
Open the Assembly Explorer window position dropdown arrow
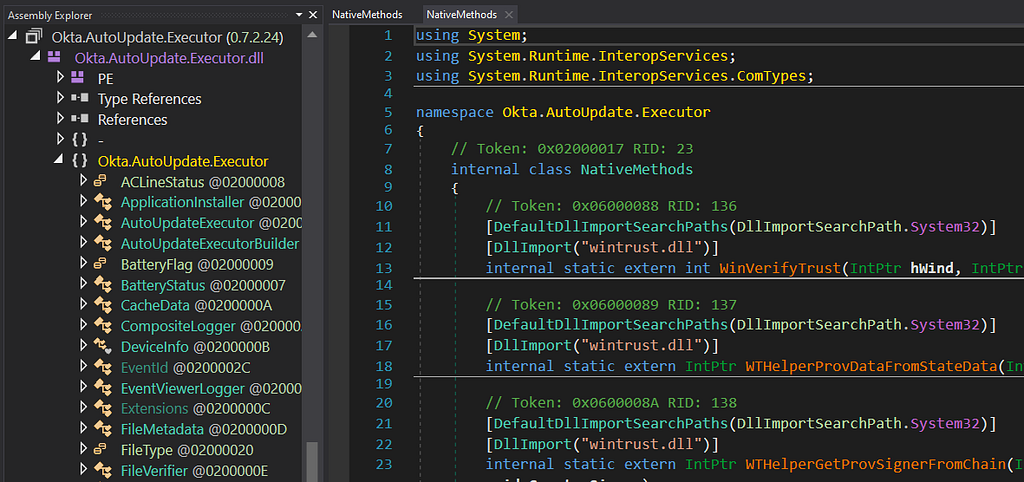[x=298, y=15]
